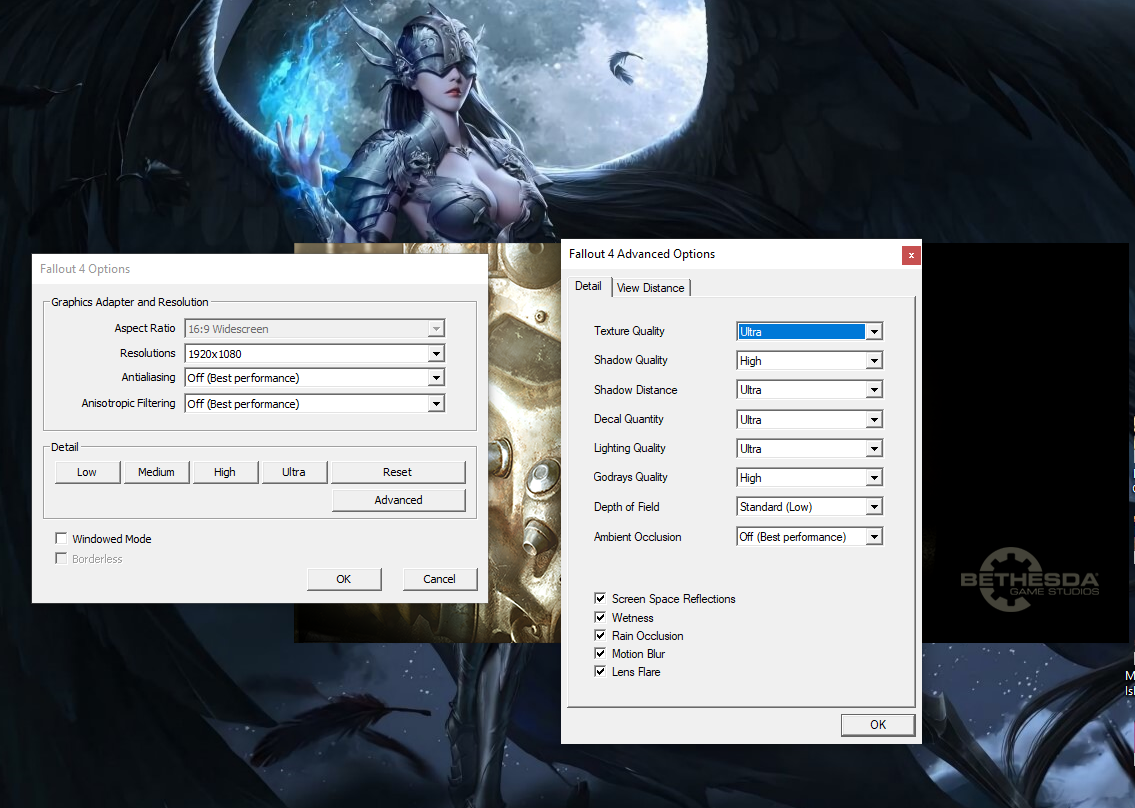1135x808 pixels.
Task: Click the Reset detail button
Action: 397,472
